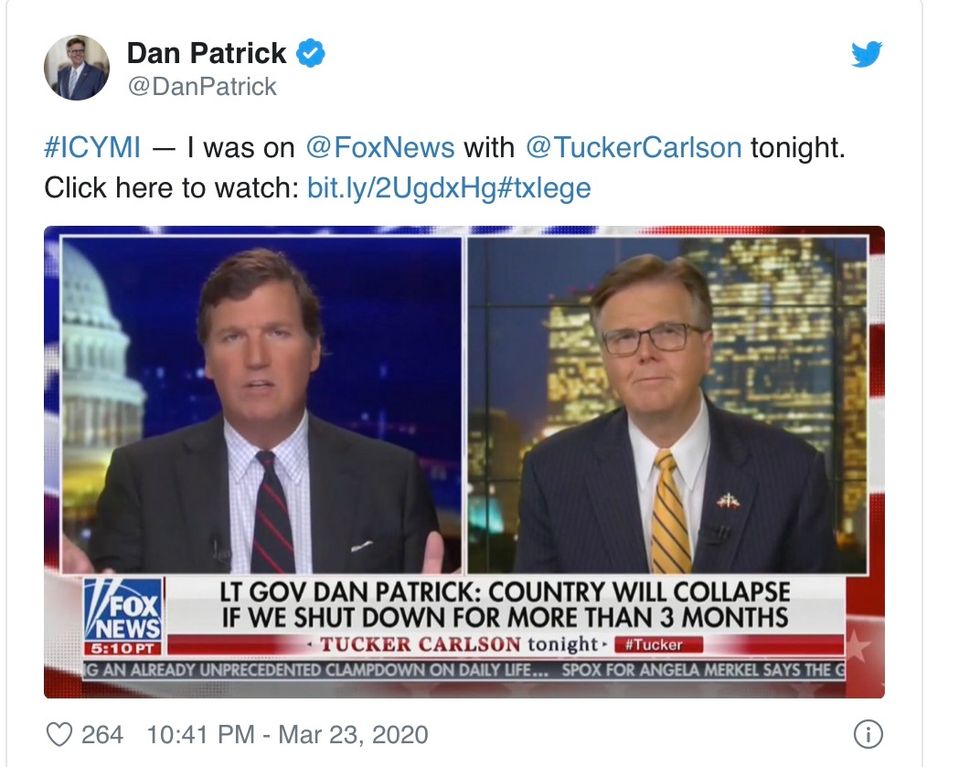Click the Dan Patrick display name

(207, 53)
